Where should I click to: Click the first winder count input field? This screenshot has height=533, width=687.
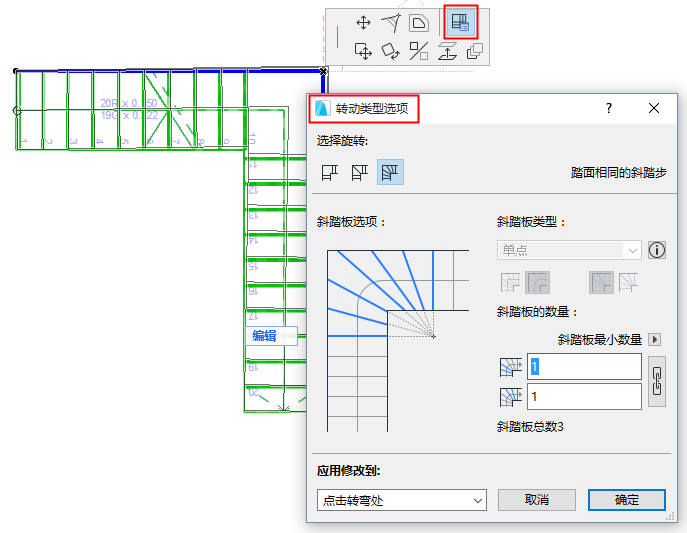click(x=584, y=367)
